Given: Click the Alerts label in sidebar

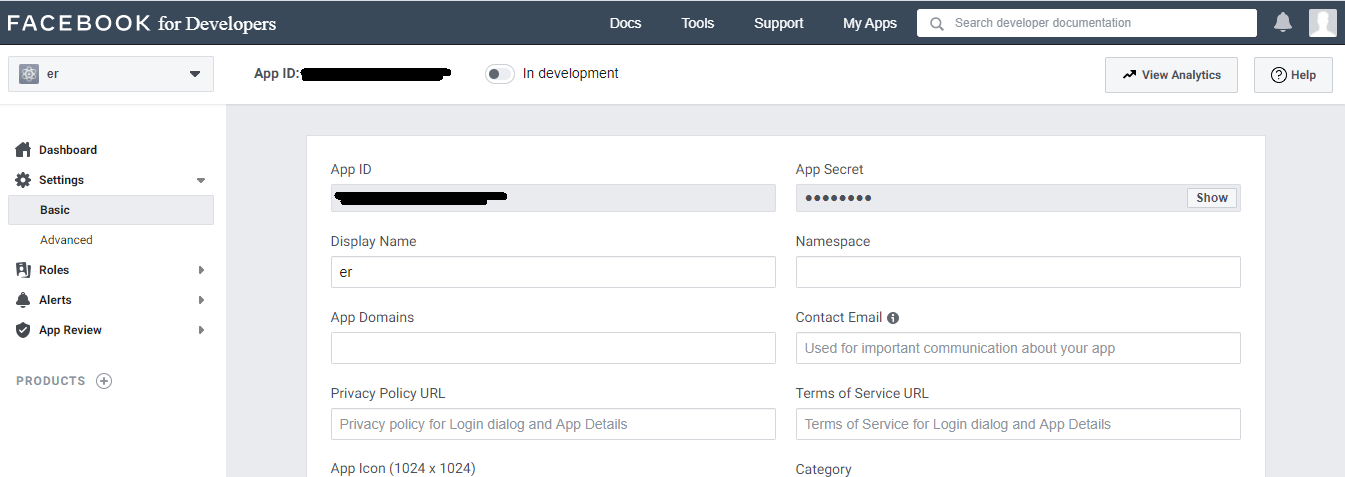Looking at the screenshot, I should point(55,300).
